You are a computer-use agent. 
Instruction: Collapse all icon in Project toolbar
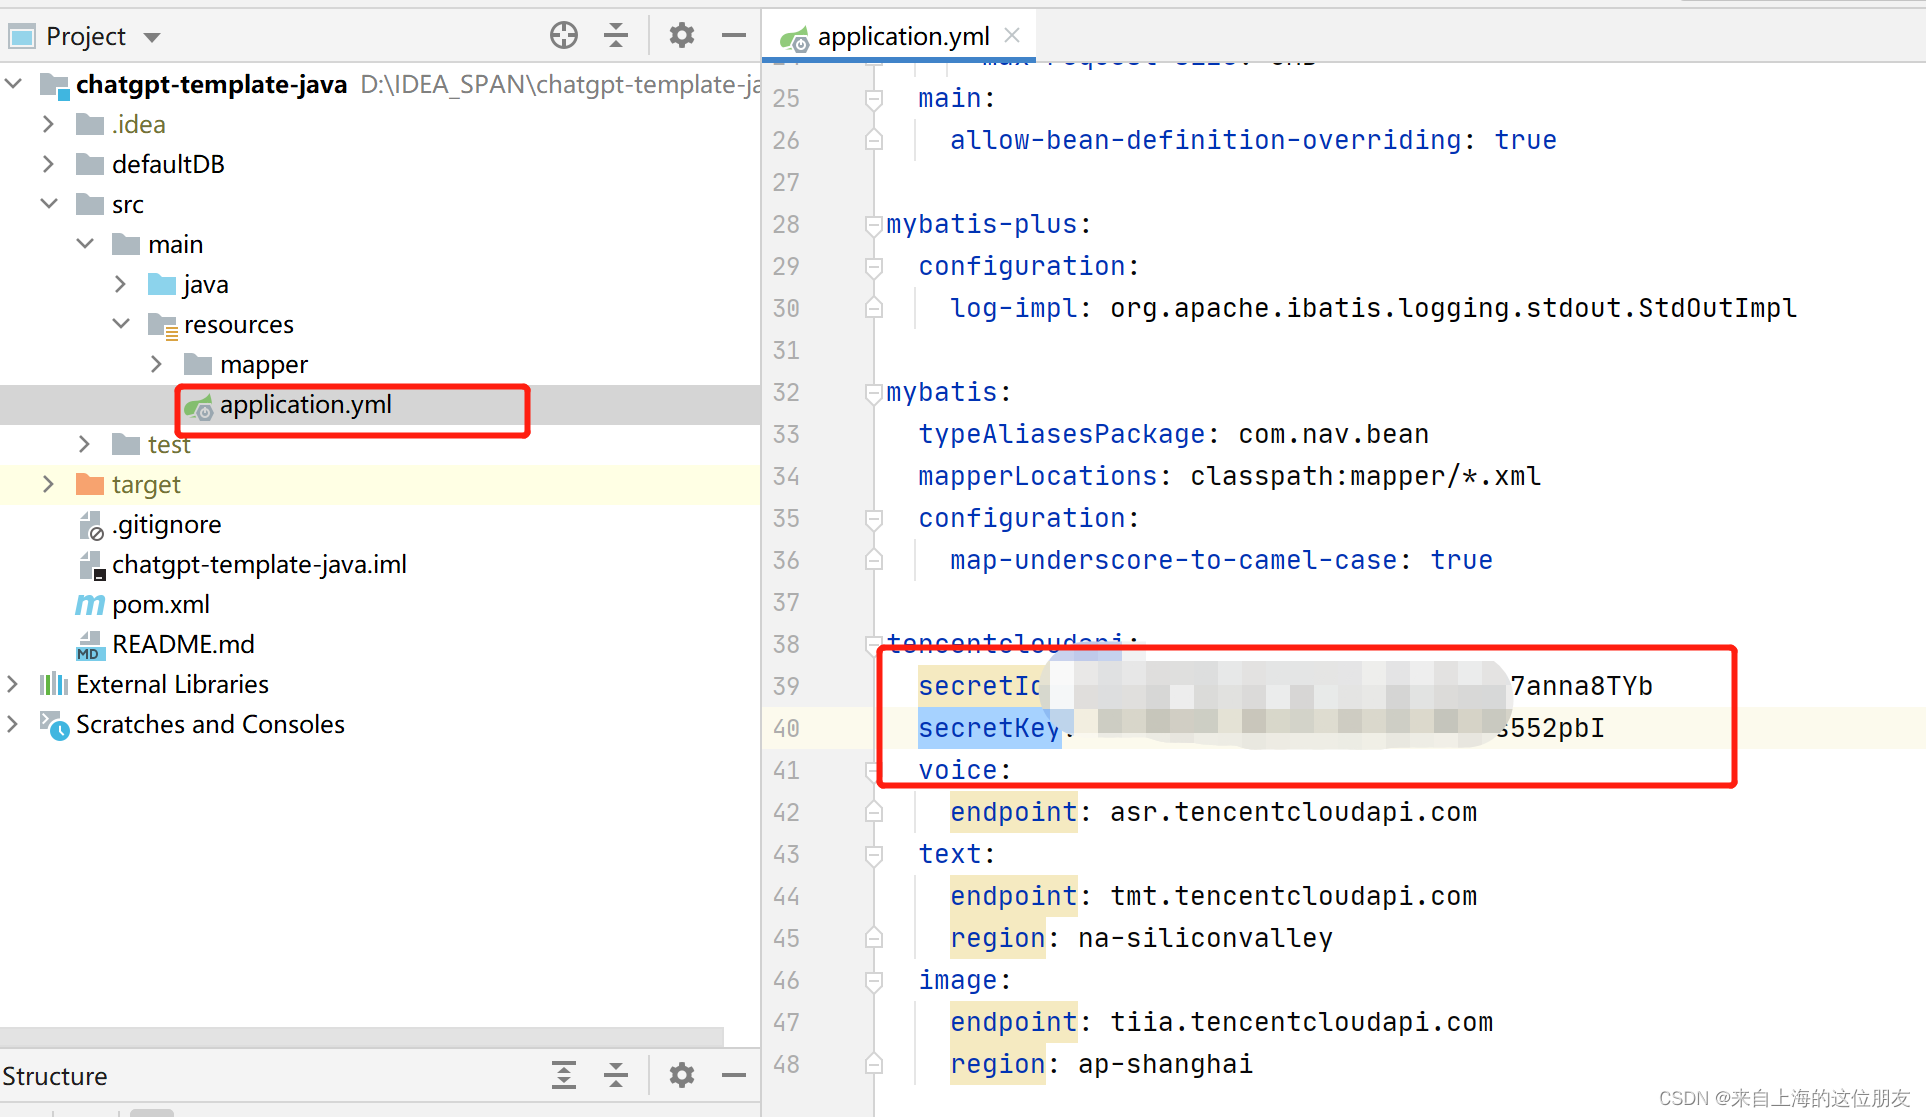[616, 36]
